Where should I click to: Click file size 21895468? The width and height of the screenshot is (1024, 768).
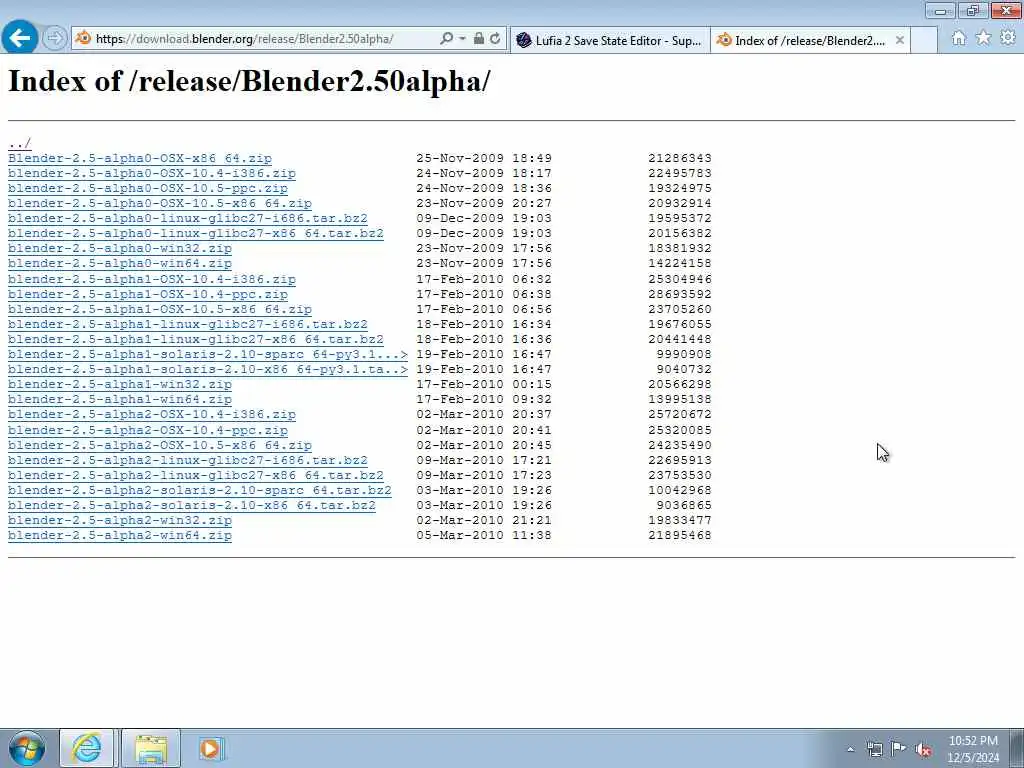(x=680, y=535)
